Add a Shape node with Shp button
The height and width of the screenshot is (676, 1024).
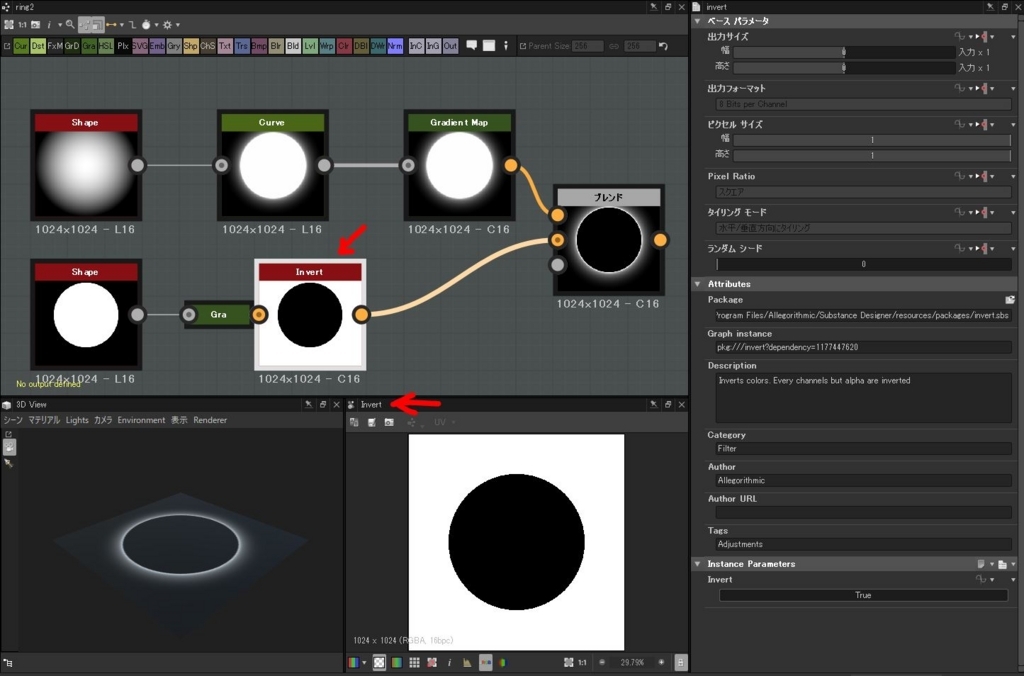click(x=191, y=46)
